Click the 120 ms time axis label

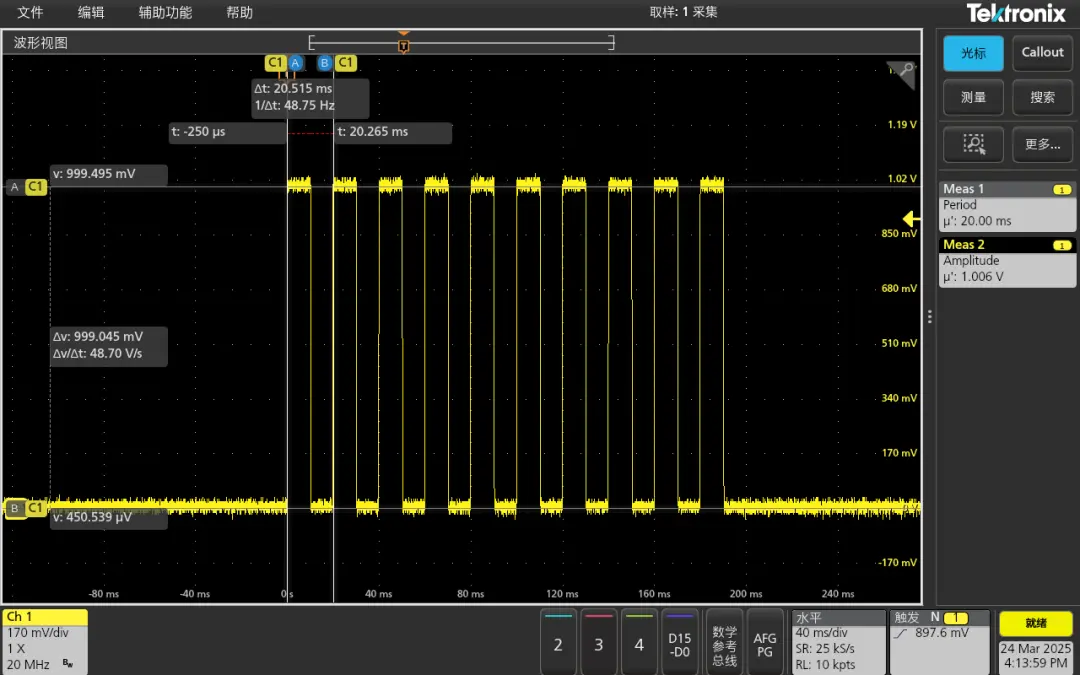pos(562,594)
